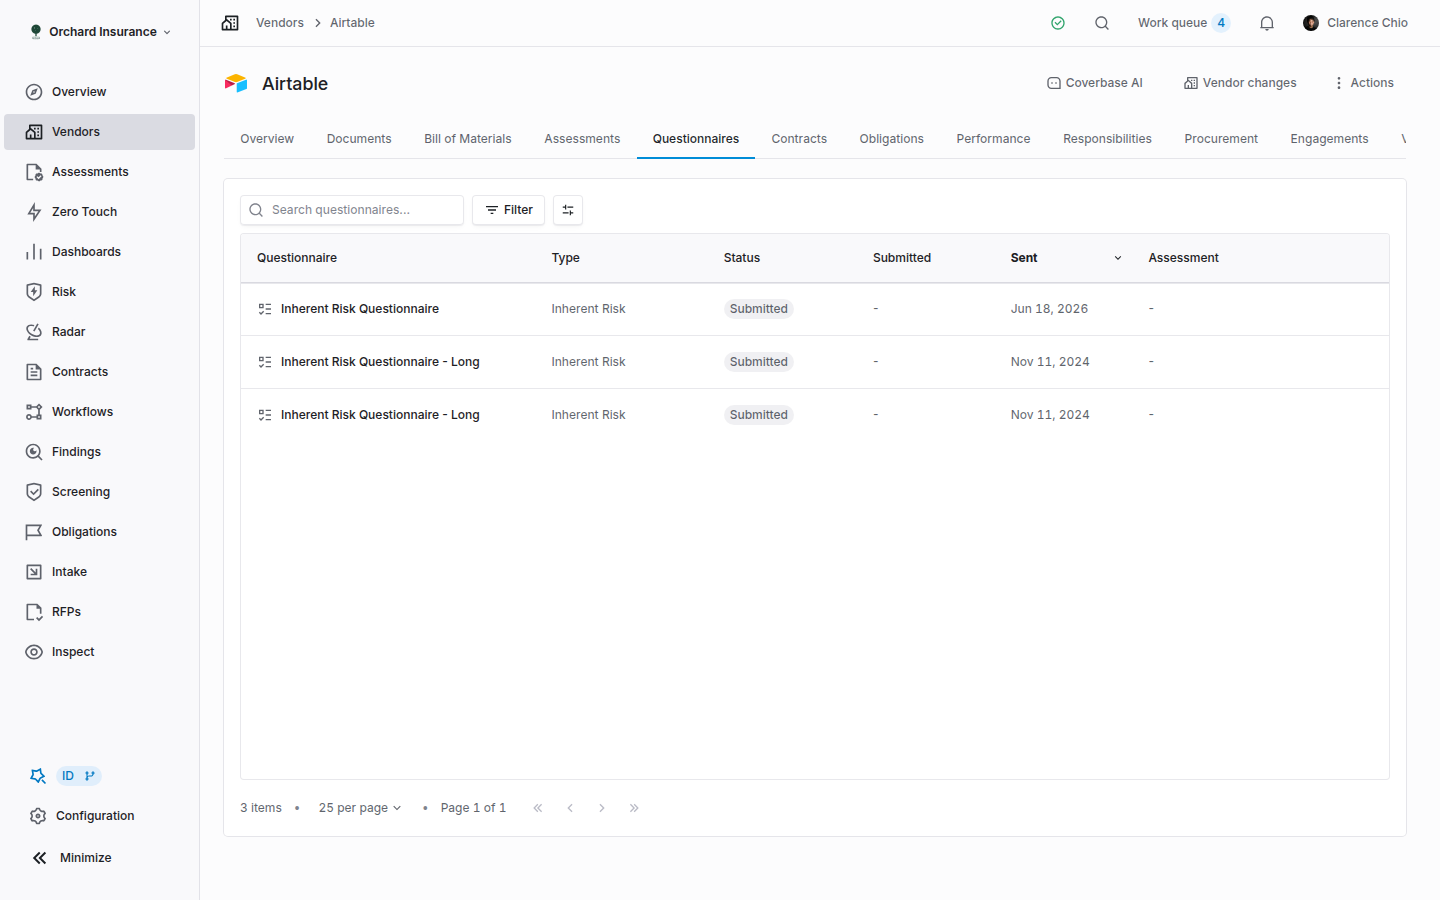Click Submitted status badge for Jun 18, 2026 row
The image size is (1440, 900).
[759, 309]
